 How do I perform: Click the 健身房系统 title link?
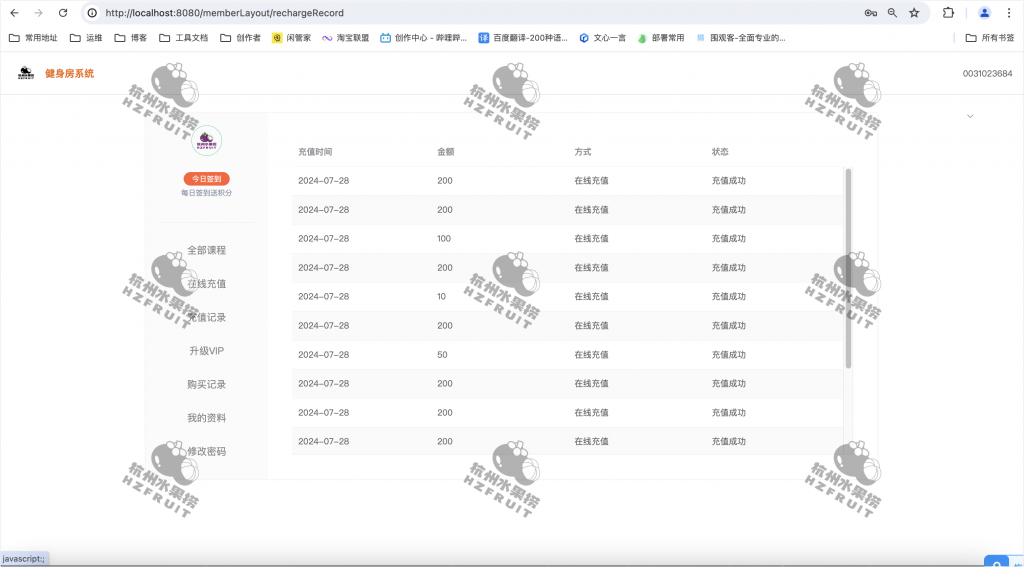[69, 73]
